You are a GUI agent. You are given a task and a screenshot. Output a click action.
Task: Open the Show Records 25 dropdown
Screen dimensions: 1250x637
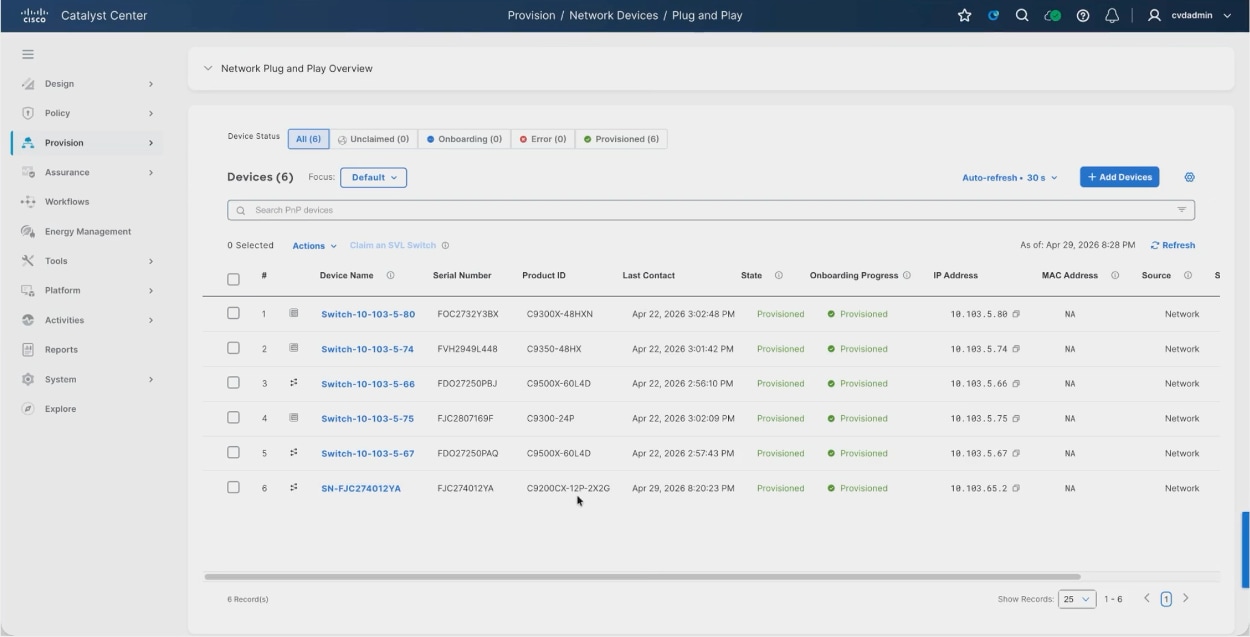click(1078, 599)
